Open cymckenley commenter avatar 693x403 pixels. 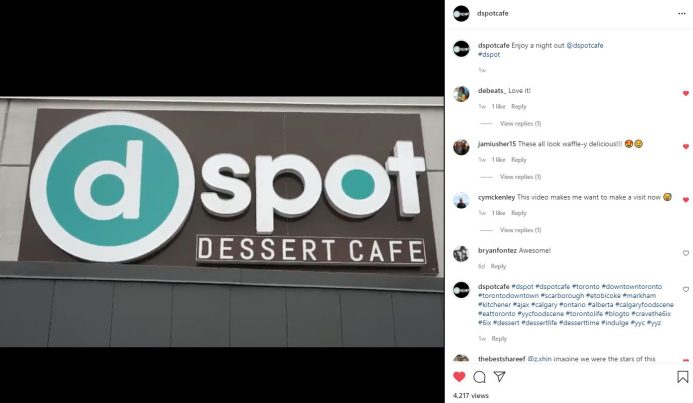pos(461,200)
